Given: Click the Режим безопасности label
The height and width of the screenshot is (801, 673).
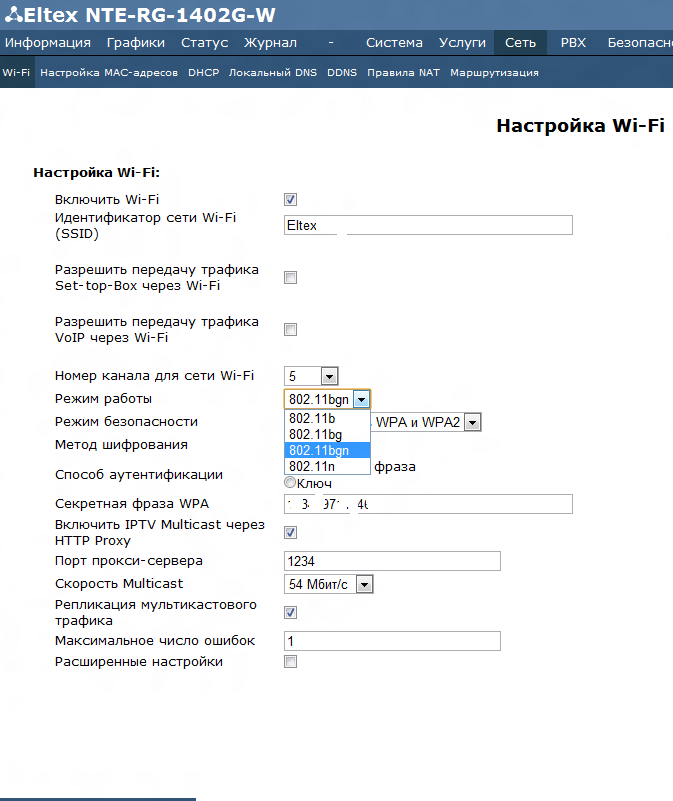Looking at the screenshot, I should [x=126, y=421].
